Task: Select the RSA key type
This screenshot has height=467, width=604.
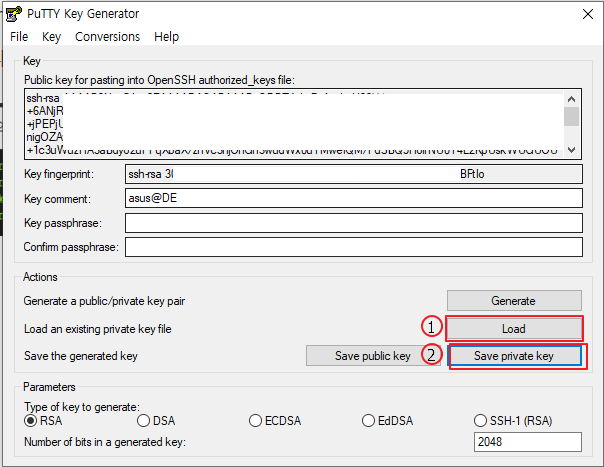Action: tap(43, 420)
